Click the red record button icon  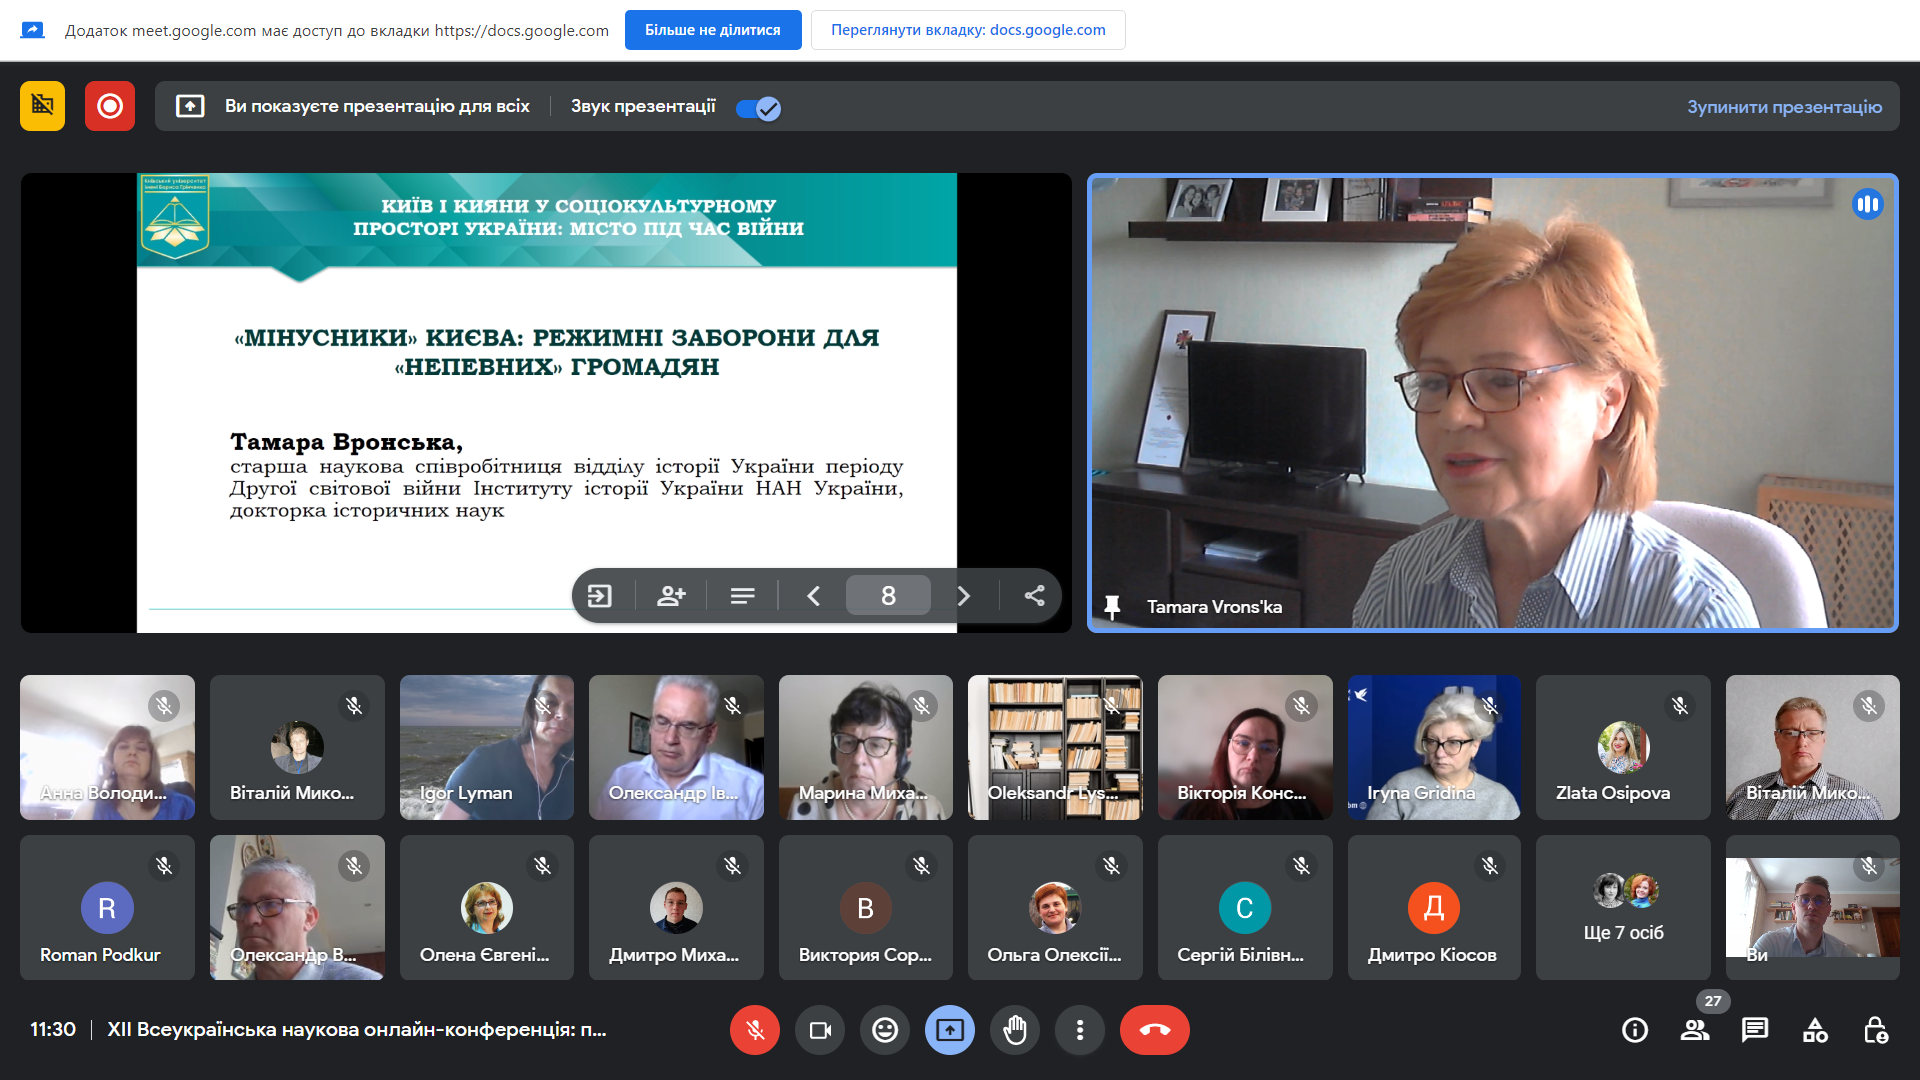coord(110,106)
